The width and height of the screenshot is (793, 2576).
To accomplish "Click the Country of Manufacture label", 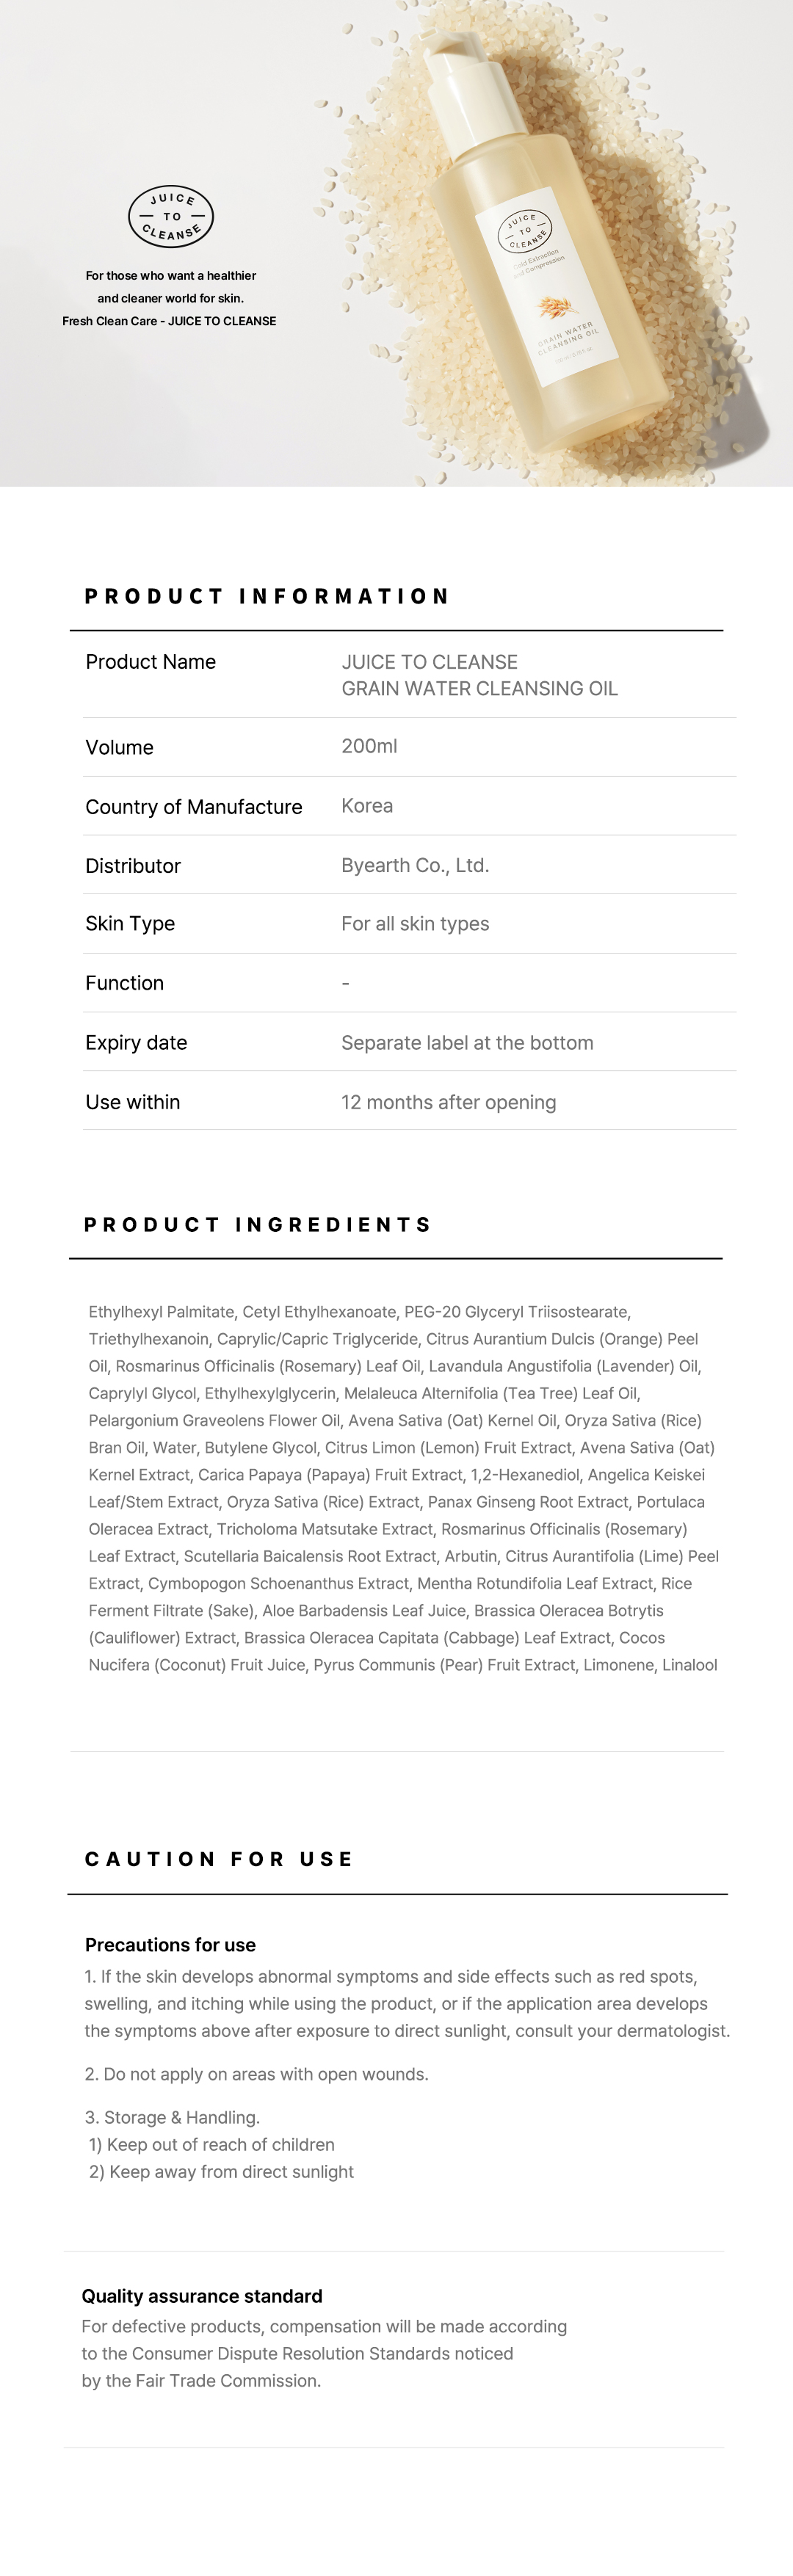I will pos(193,807).
